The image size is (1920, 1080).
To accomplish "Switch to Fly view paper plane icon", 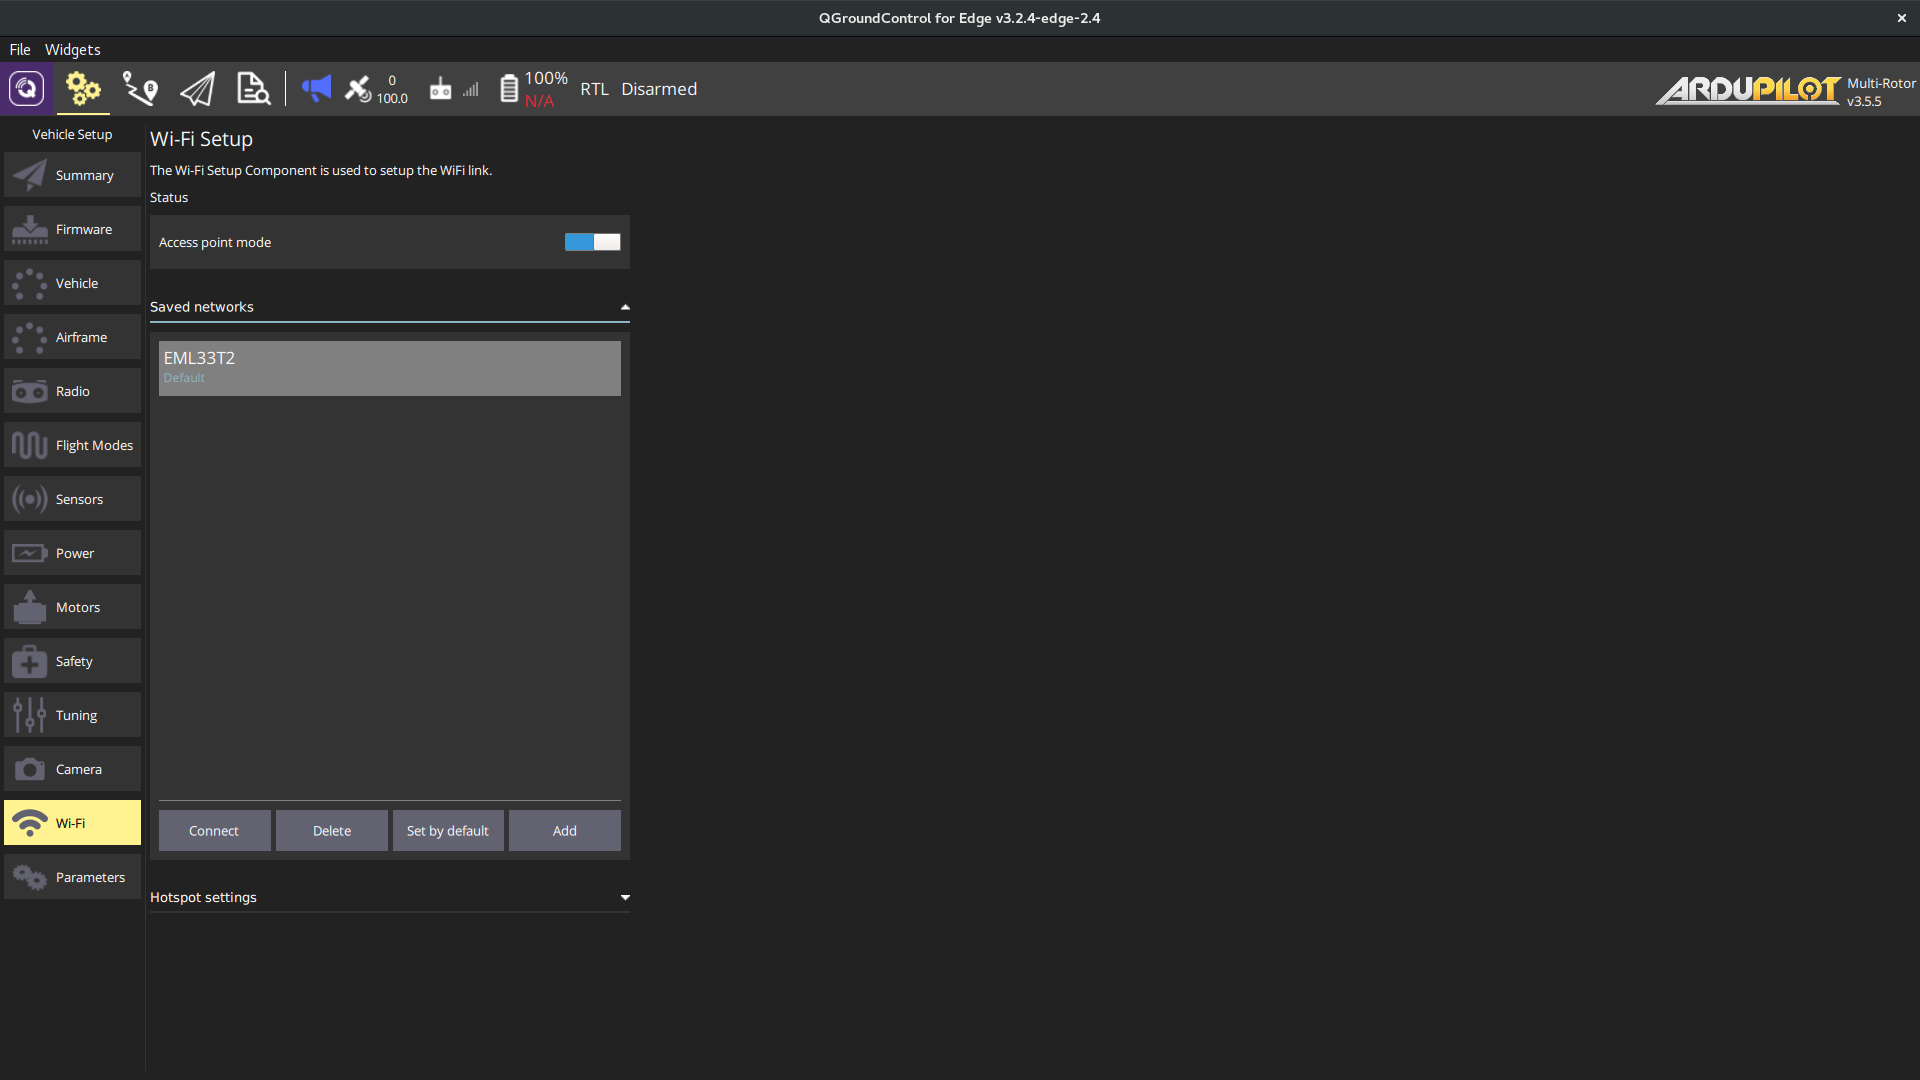I will (197, 89).
